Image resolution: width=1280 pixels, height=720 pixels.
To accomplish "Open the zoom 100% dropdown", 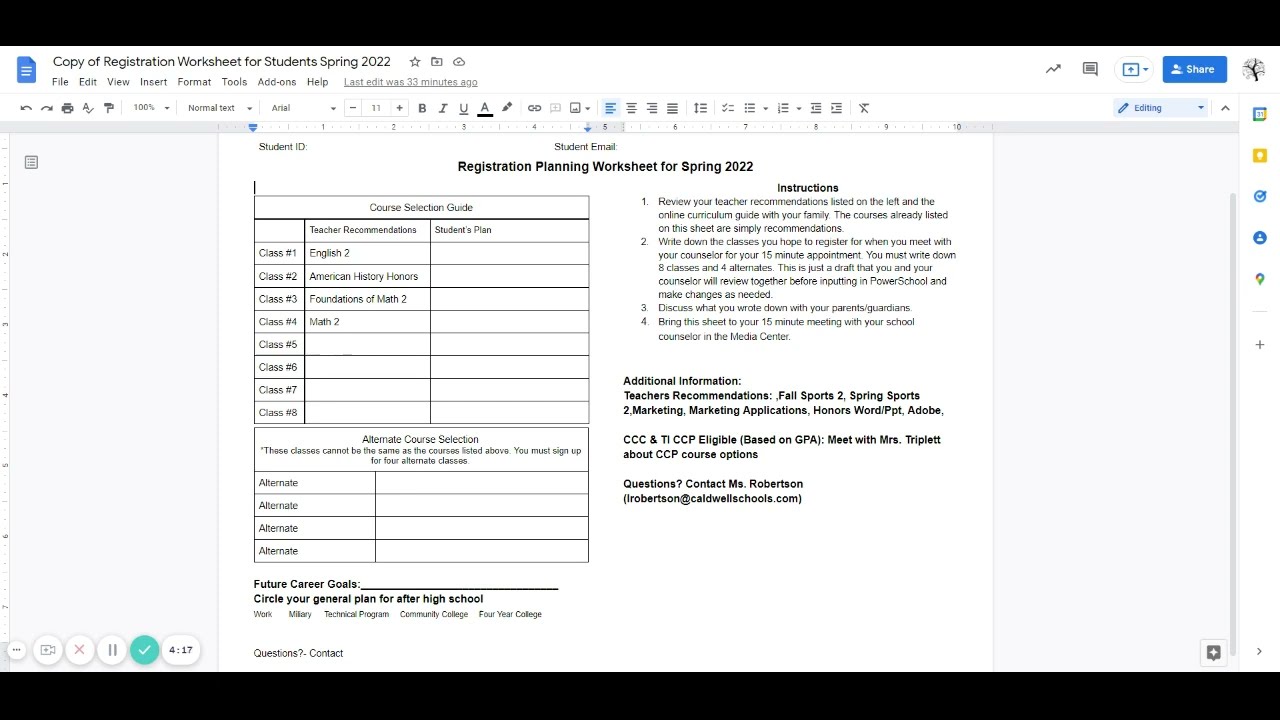I will point(152,108).
